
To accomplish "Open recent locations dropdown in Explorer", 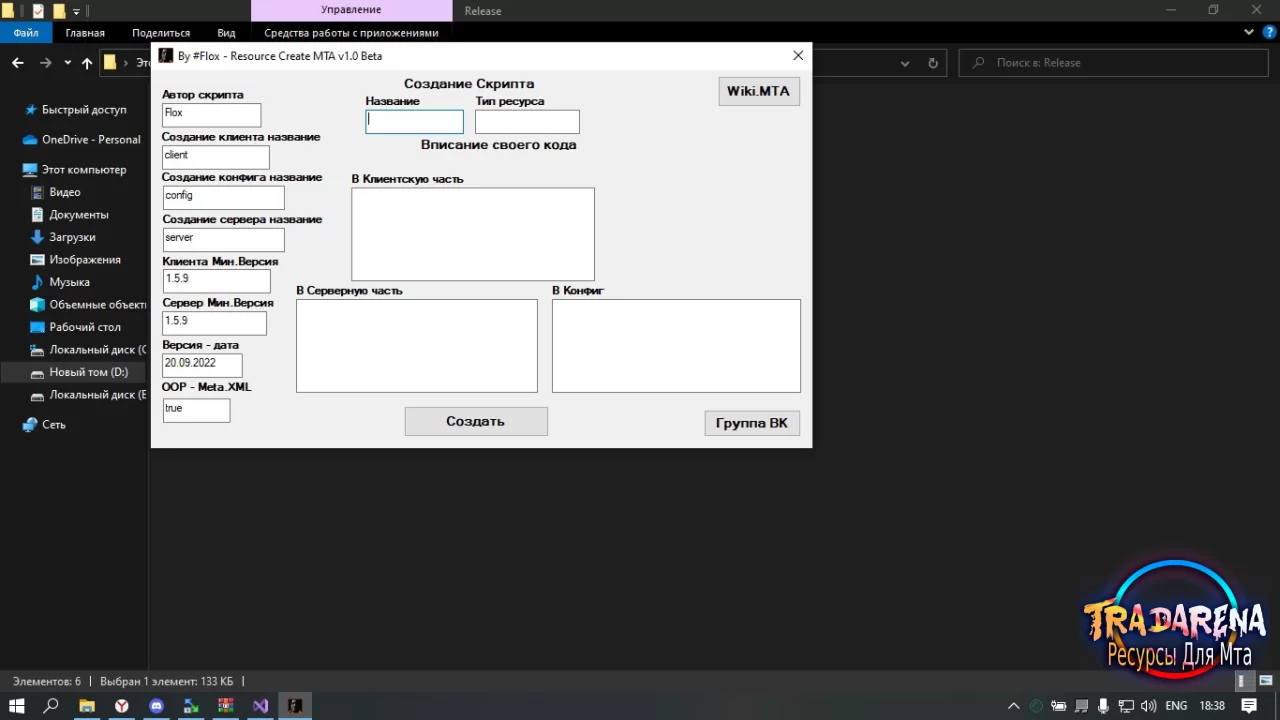I will (x=67, y=62).
